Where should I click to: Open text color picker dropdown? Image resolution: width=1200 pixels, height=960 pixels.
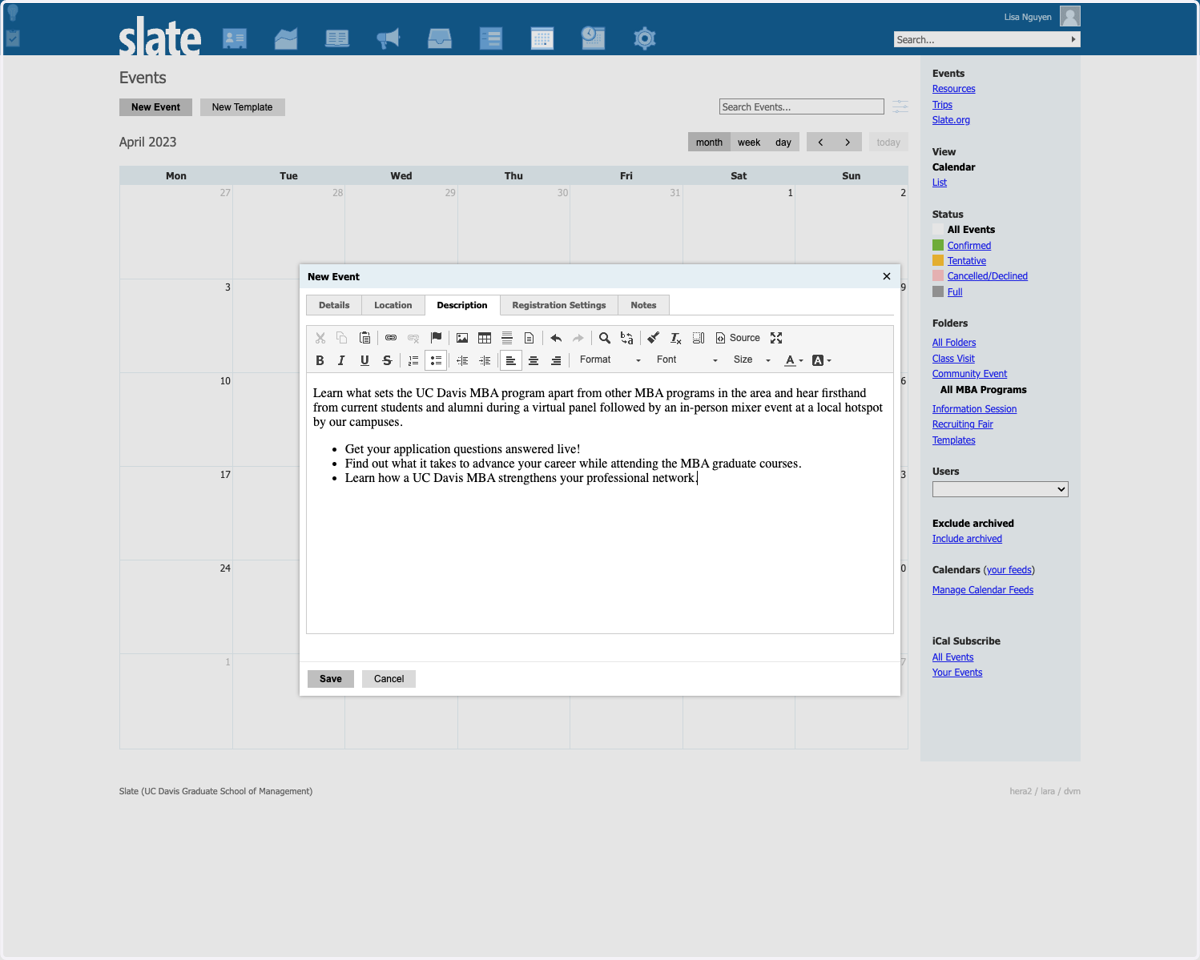[x=794, y=360]
